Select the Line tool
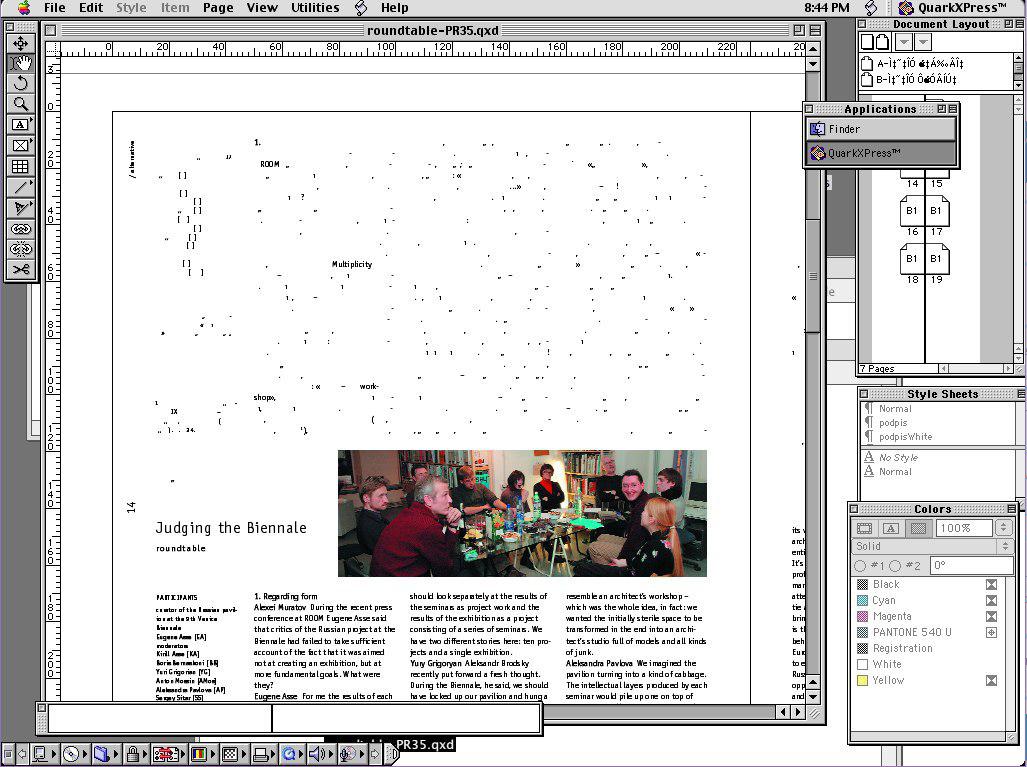Image resolution: width=1027 pixels, height=767 pixels. [x=20, y=187]
